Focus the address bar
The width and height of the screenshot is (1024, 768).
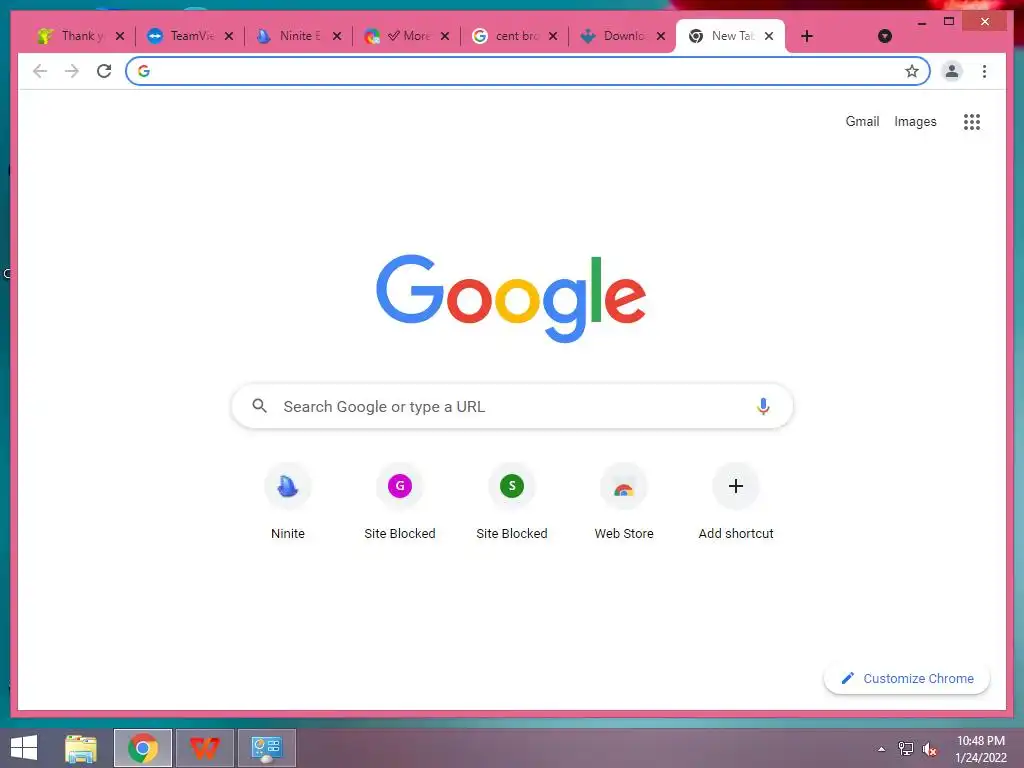pyautogui.click(x=528, y=71)
